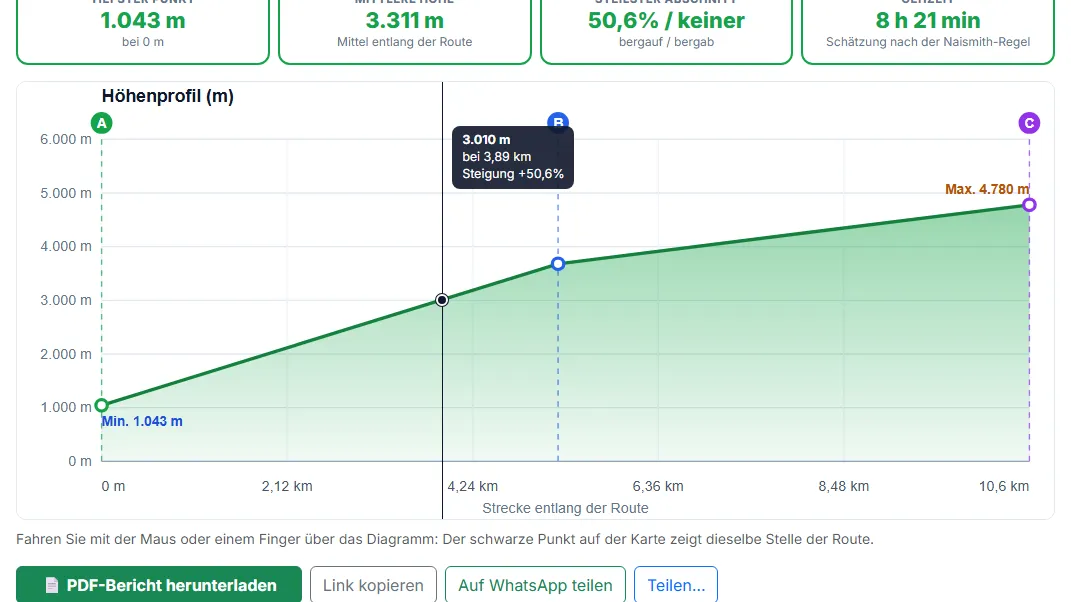The image size is (1071, 602).
Task: Click the 8,48 km axis tick label
Action: [844, 487]
